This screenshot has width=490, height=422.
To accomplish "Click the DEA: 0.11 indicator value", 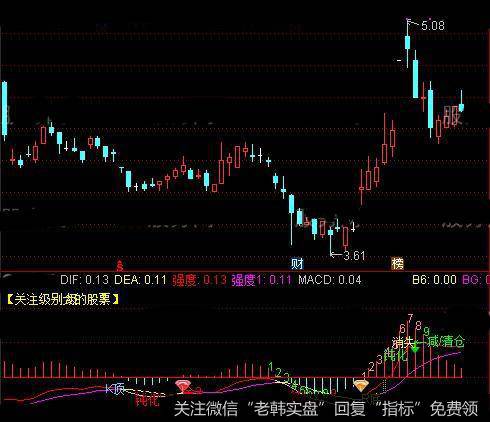I will (x=140, y=280).
